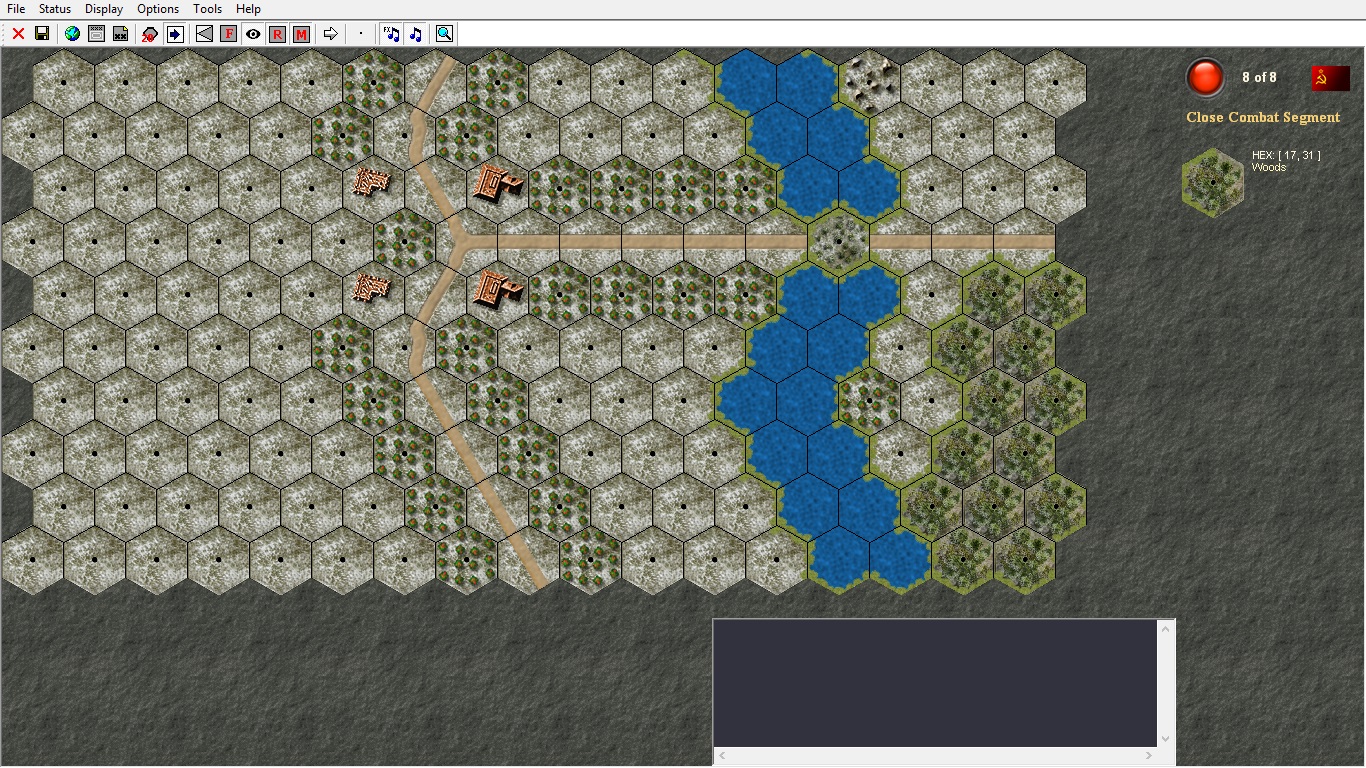Open the Help menu
Screen dimensions: 1366x768
[248, 9]
